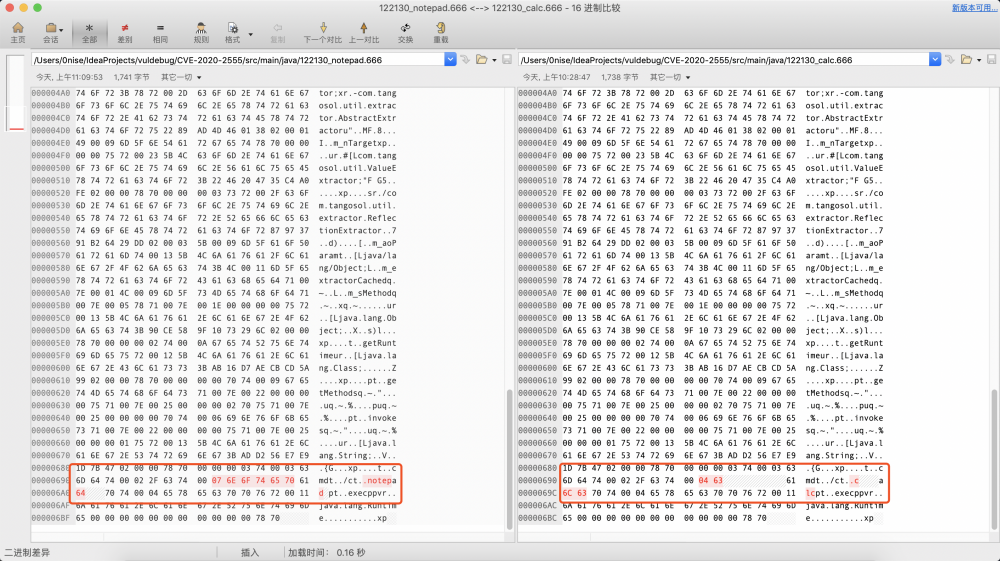This screenshot has height=561, width=1000.
Task: Click right ASCII text 'tionExtractor..7'
Action: 844,231
